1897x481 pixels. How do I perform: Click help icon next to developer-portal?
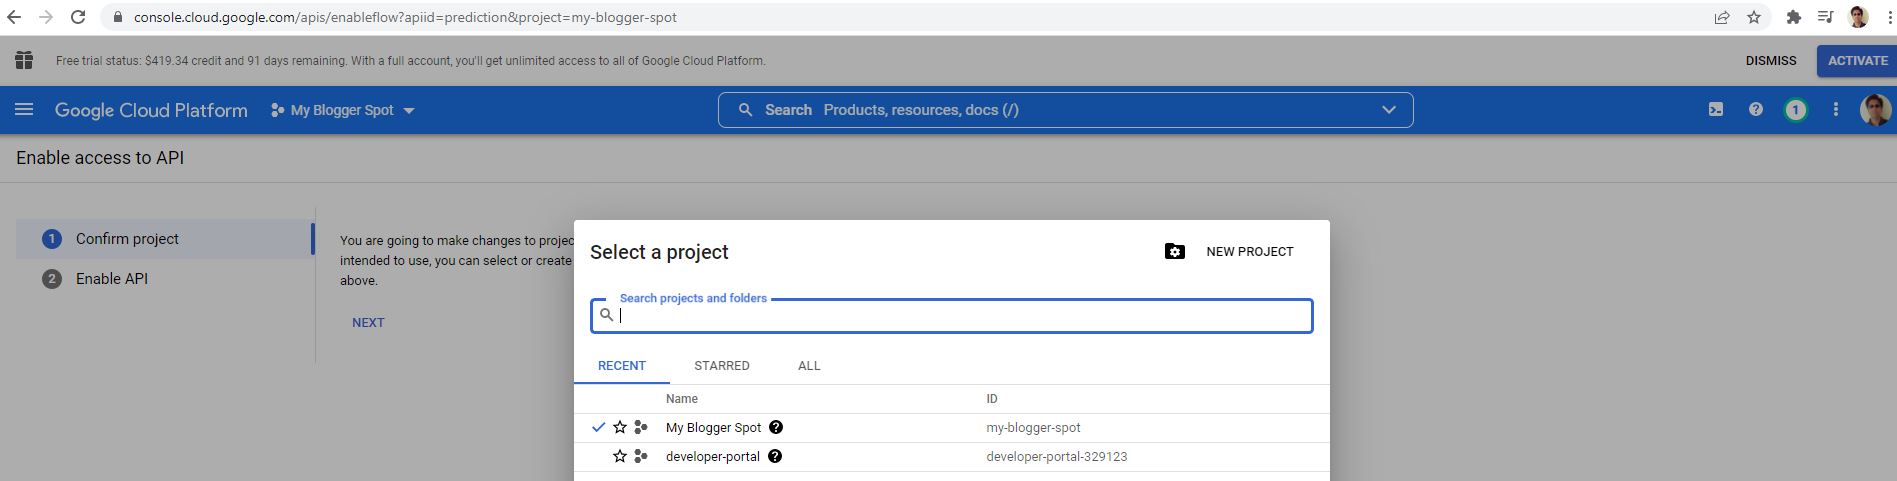[775, 456]
